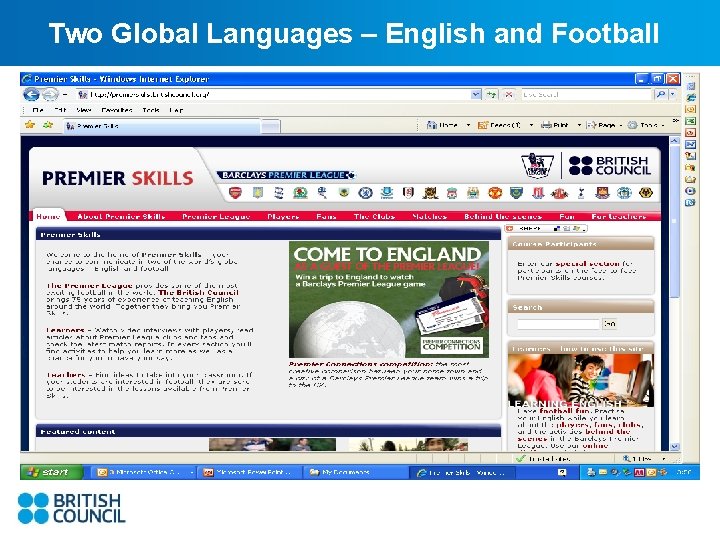Go back with the IE Back arrow
Viewport: 720px width, 540px height.
point(31,95)
